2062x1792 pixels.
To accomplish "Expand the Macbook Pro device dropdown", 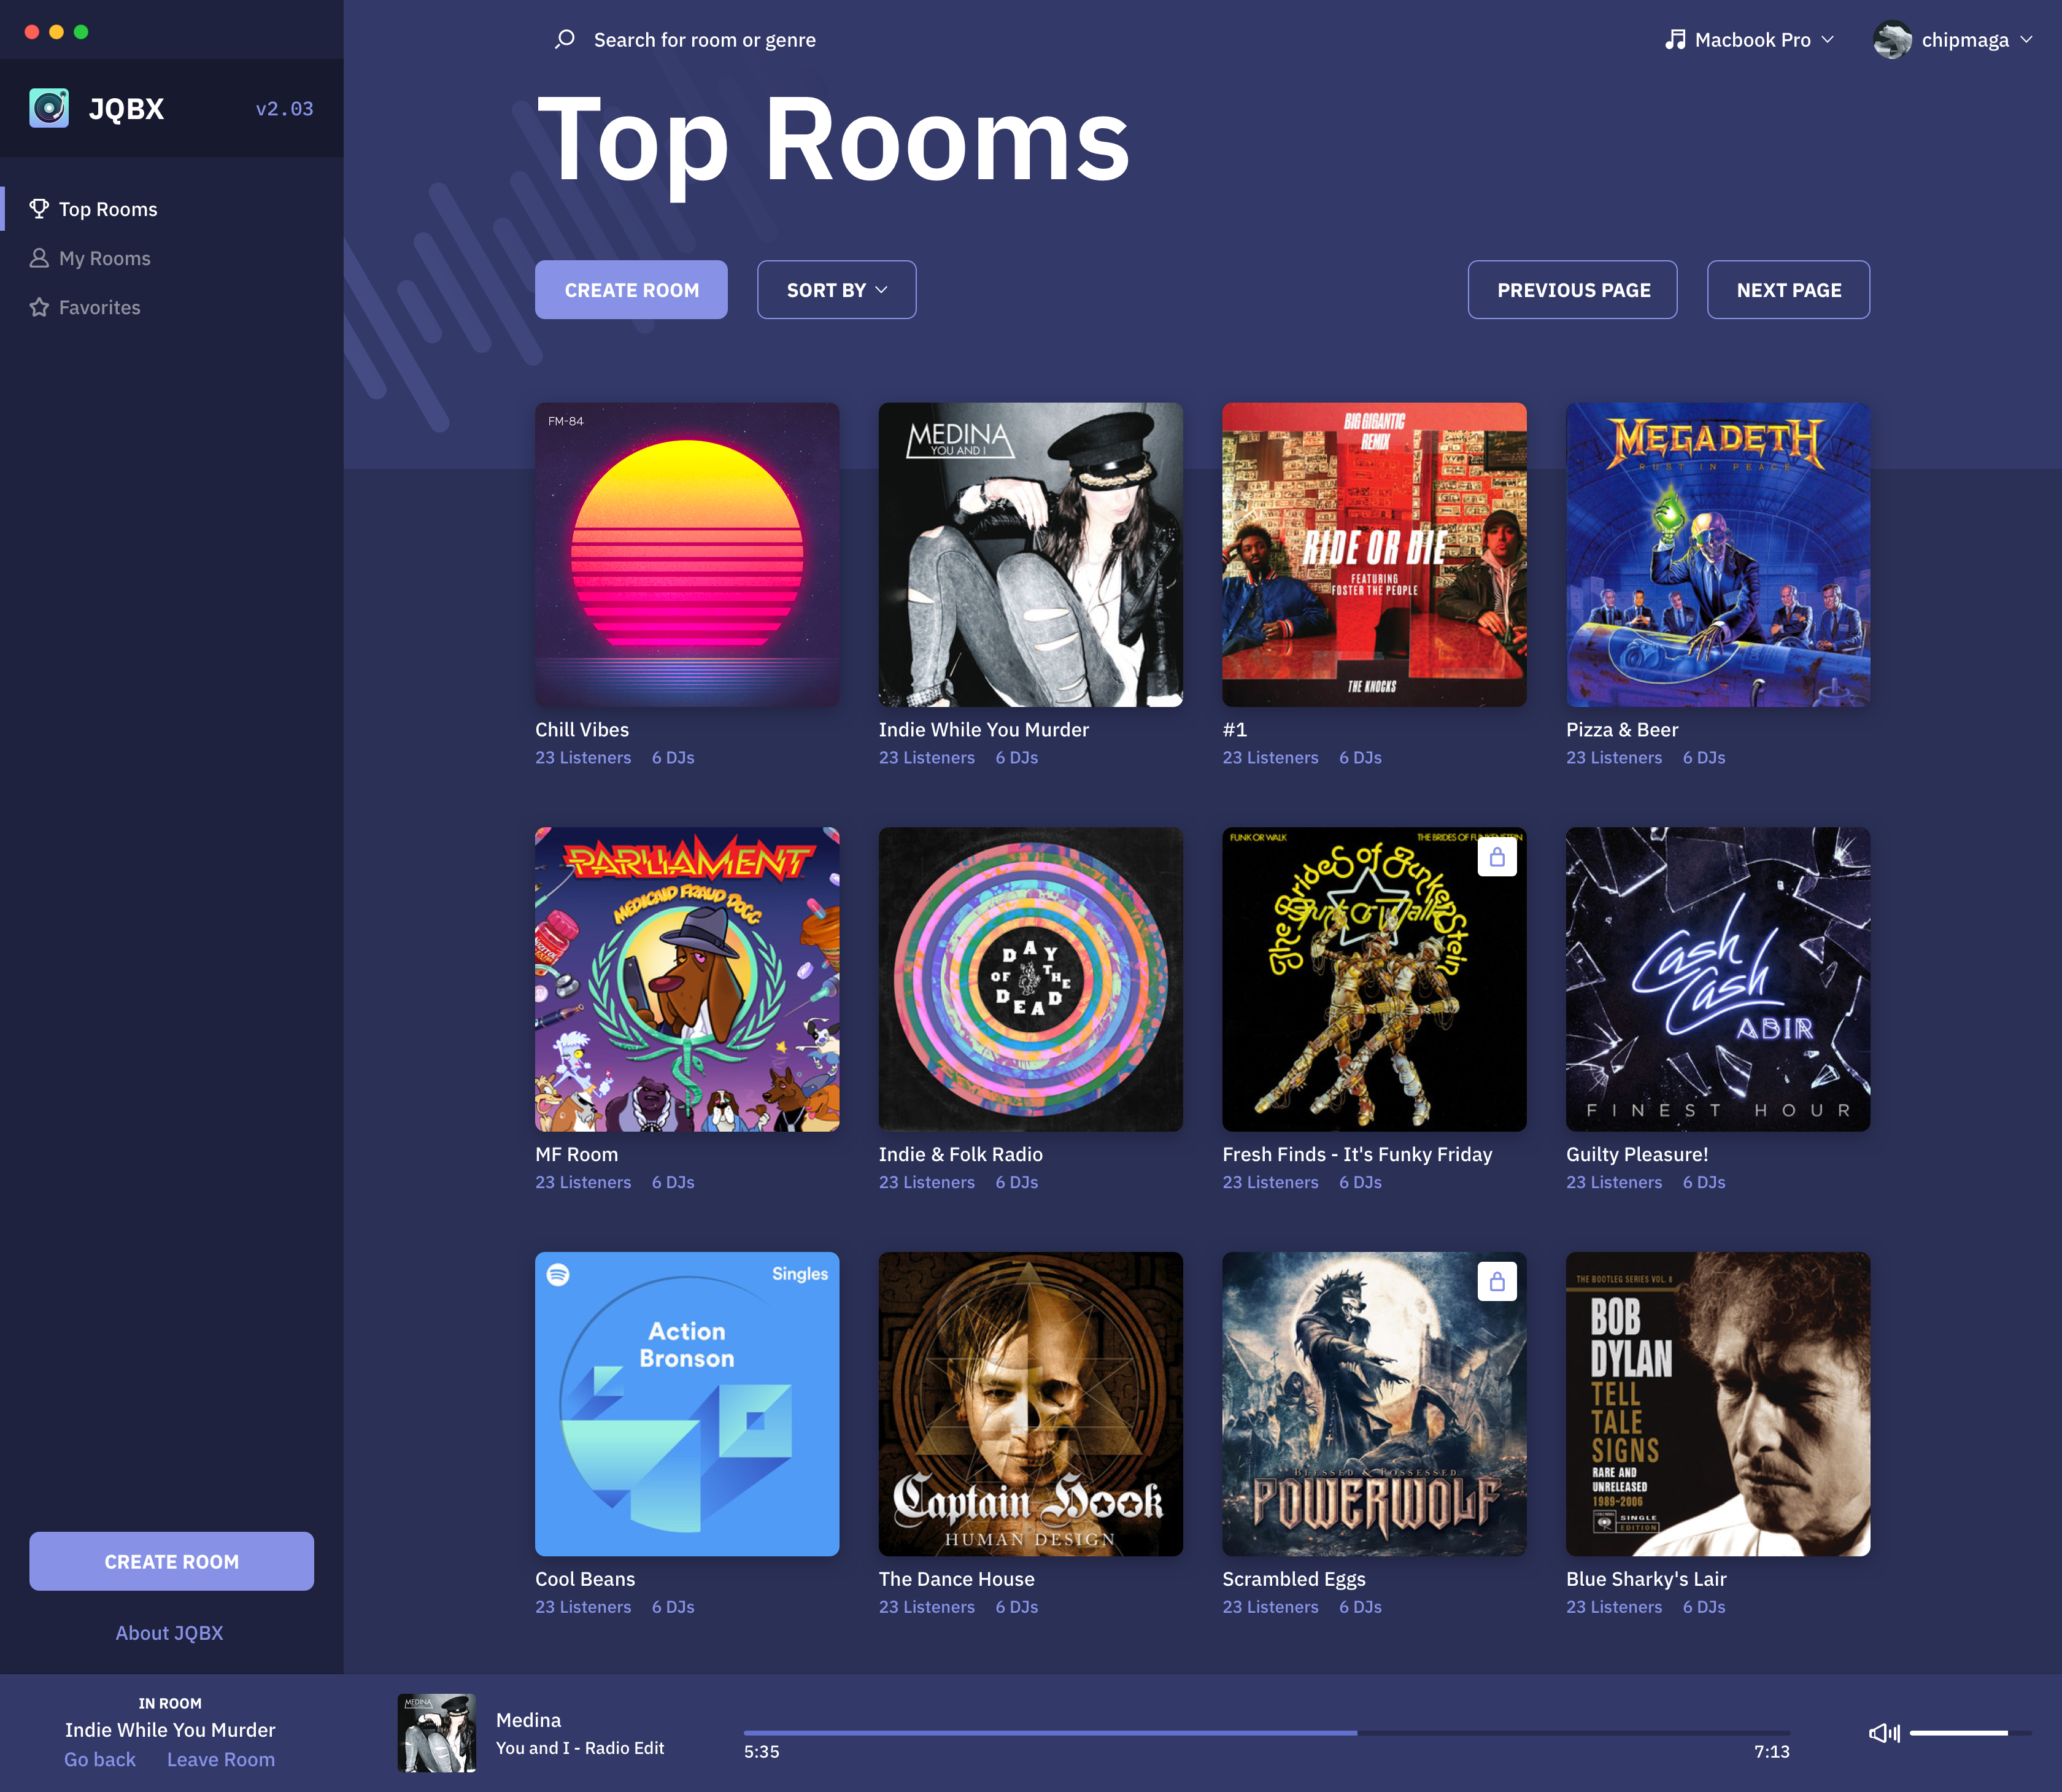I will (1750, 39).
